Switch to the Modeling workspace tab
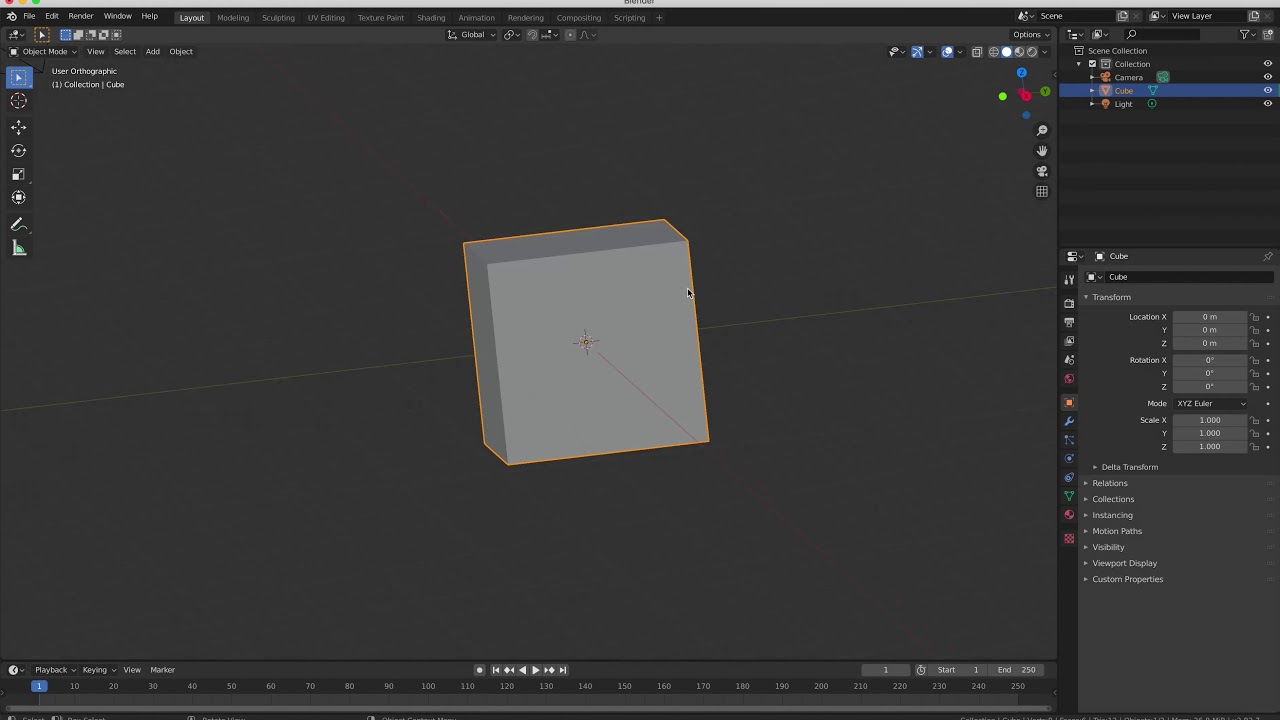Screen dimensions: 1280x720 click(x=233, y=18)
